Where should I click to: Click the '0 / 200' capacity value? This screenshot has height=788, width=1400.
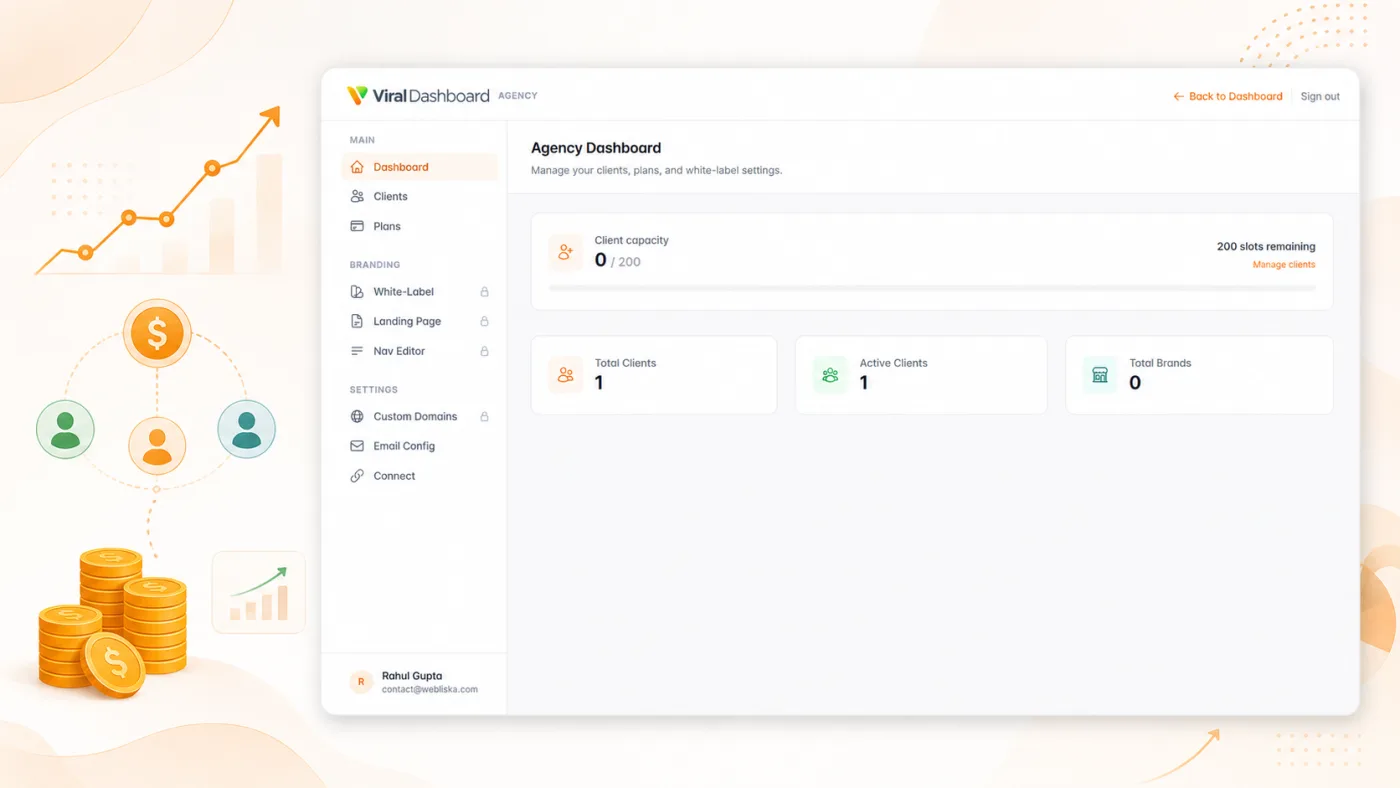pyautogui.click(x=618, y=261)
